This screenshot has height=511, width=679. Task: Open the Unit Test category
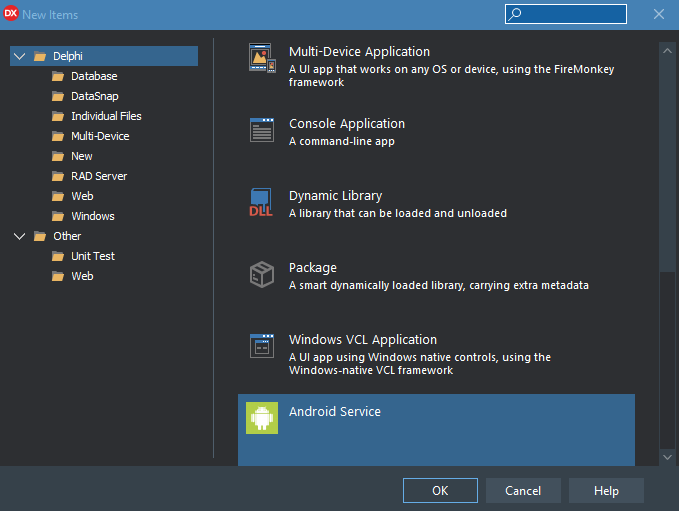pos(92,256)
